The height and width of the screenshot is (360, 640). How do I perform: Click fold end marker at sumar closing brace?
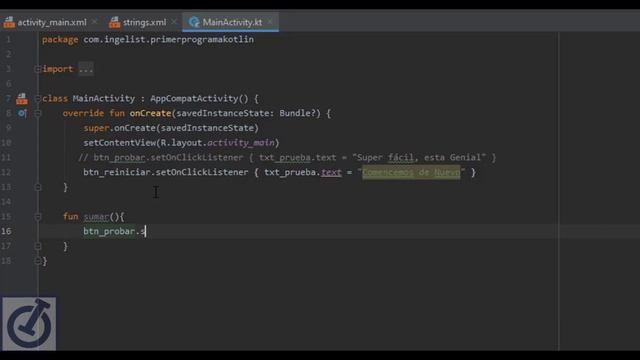click(x=38, y=246)
